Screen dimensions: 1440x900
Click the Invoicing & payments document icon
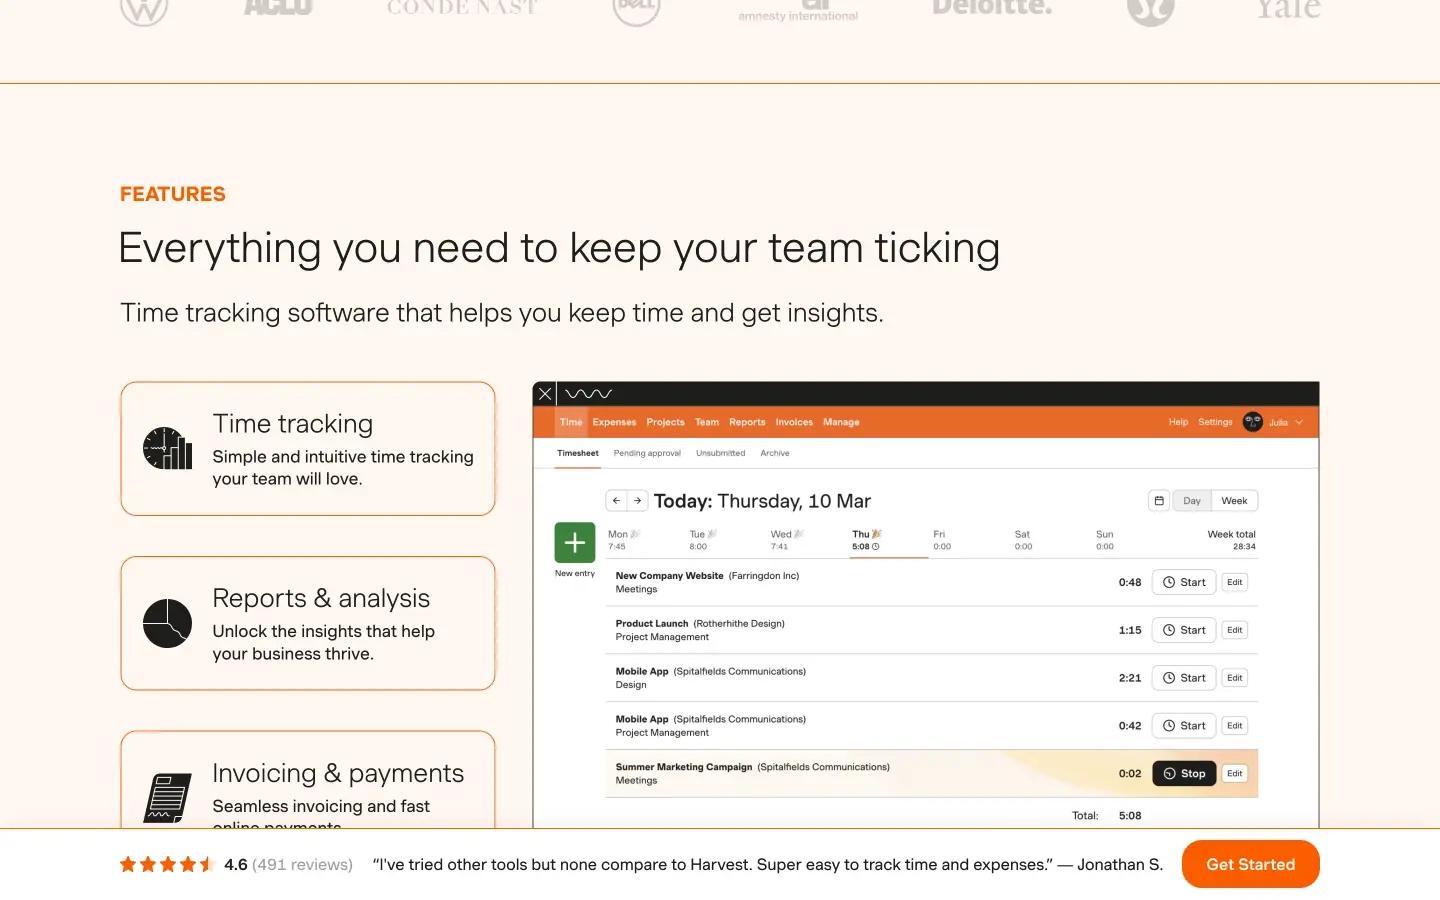(167, 798)
